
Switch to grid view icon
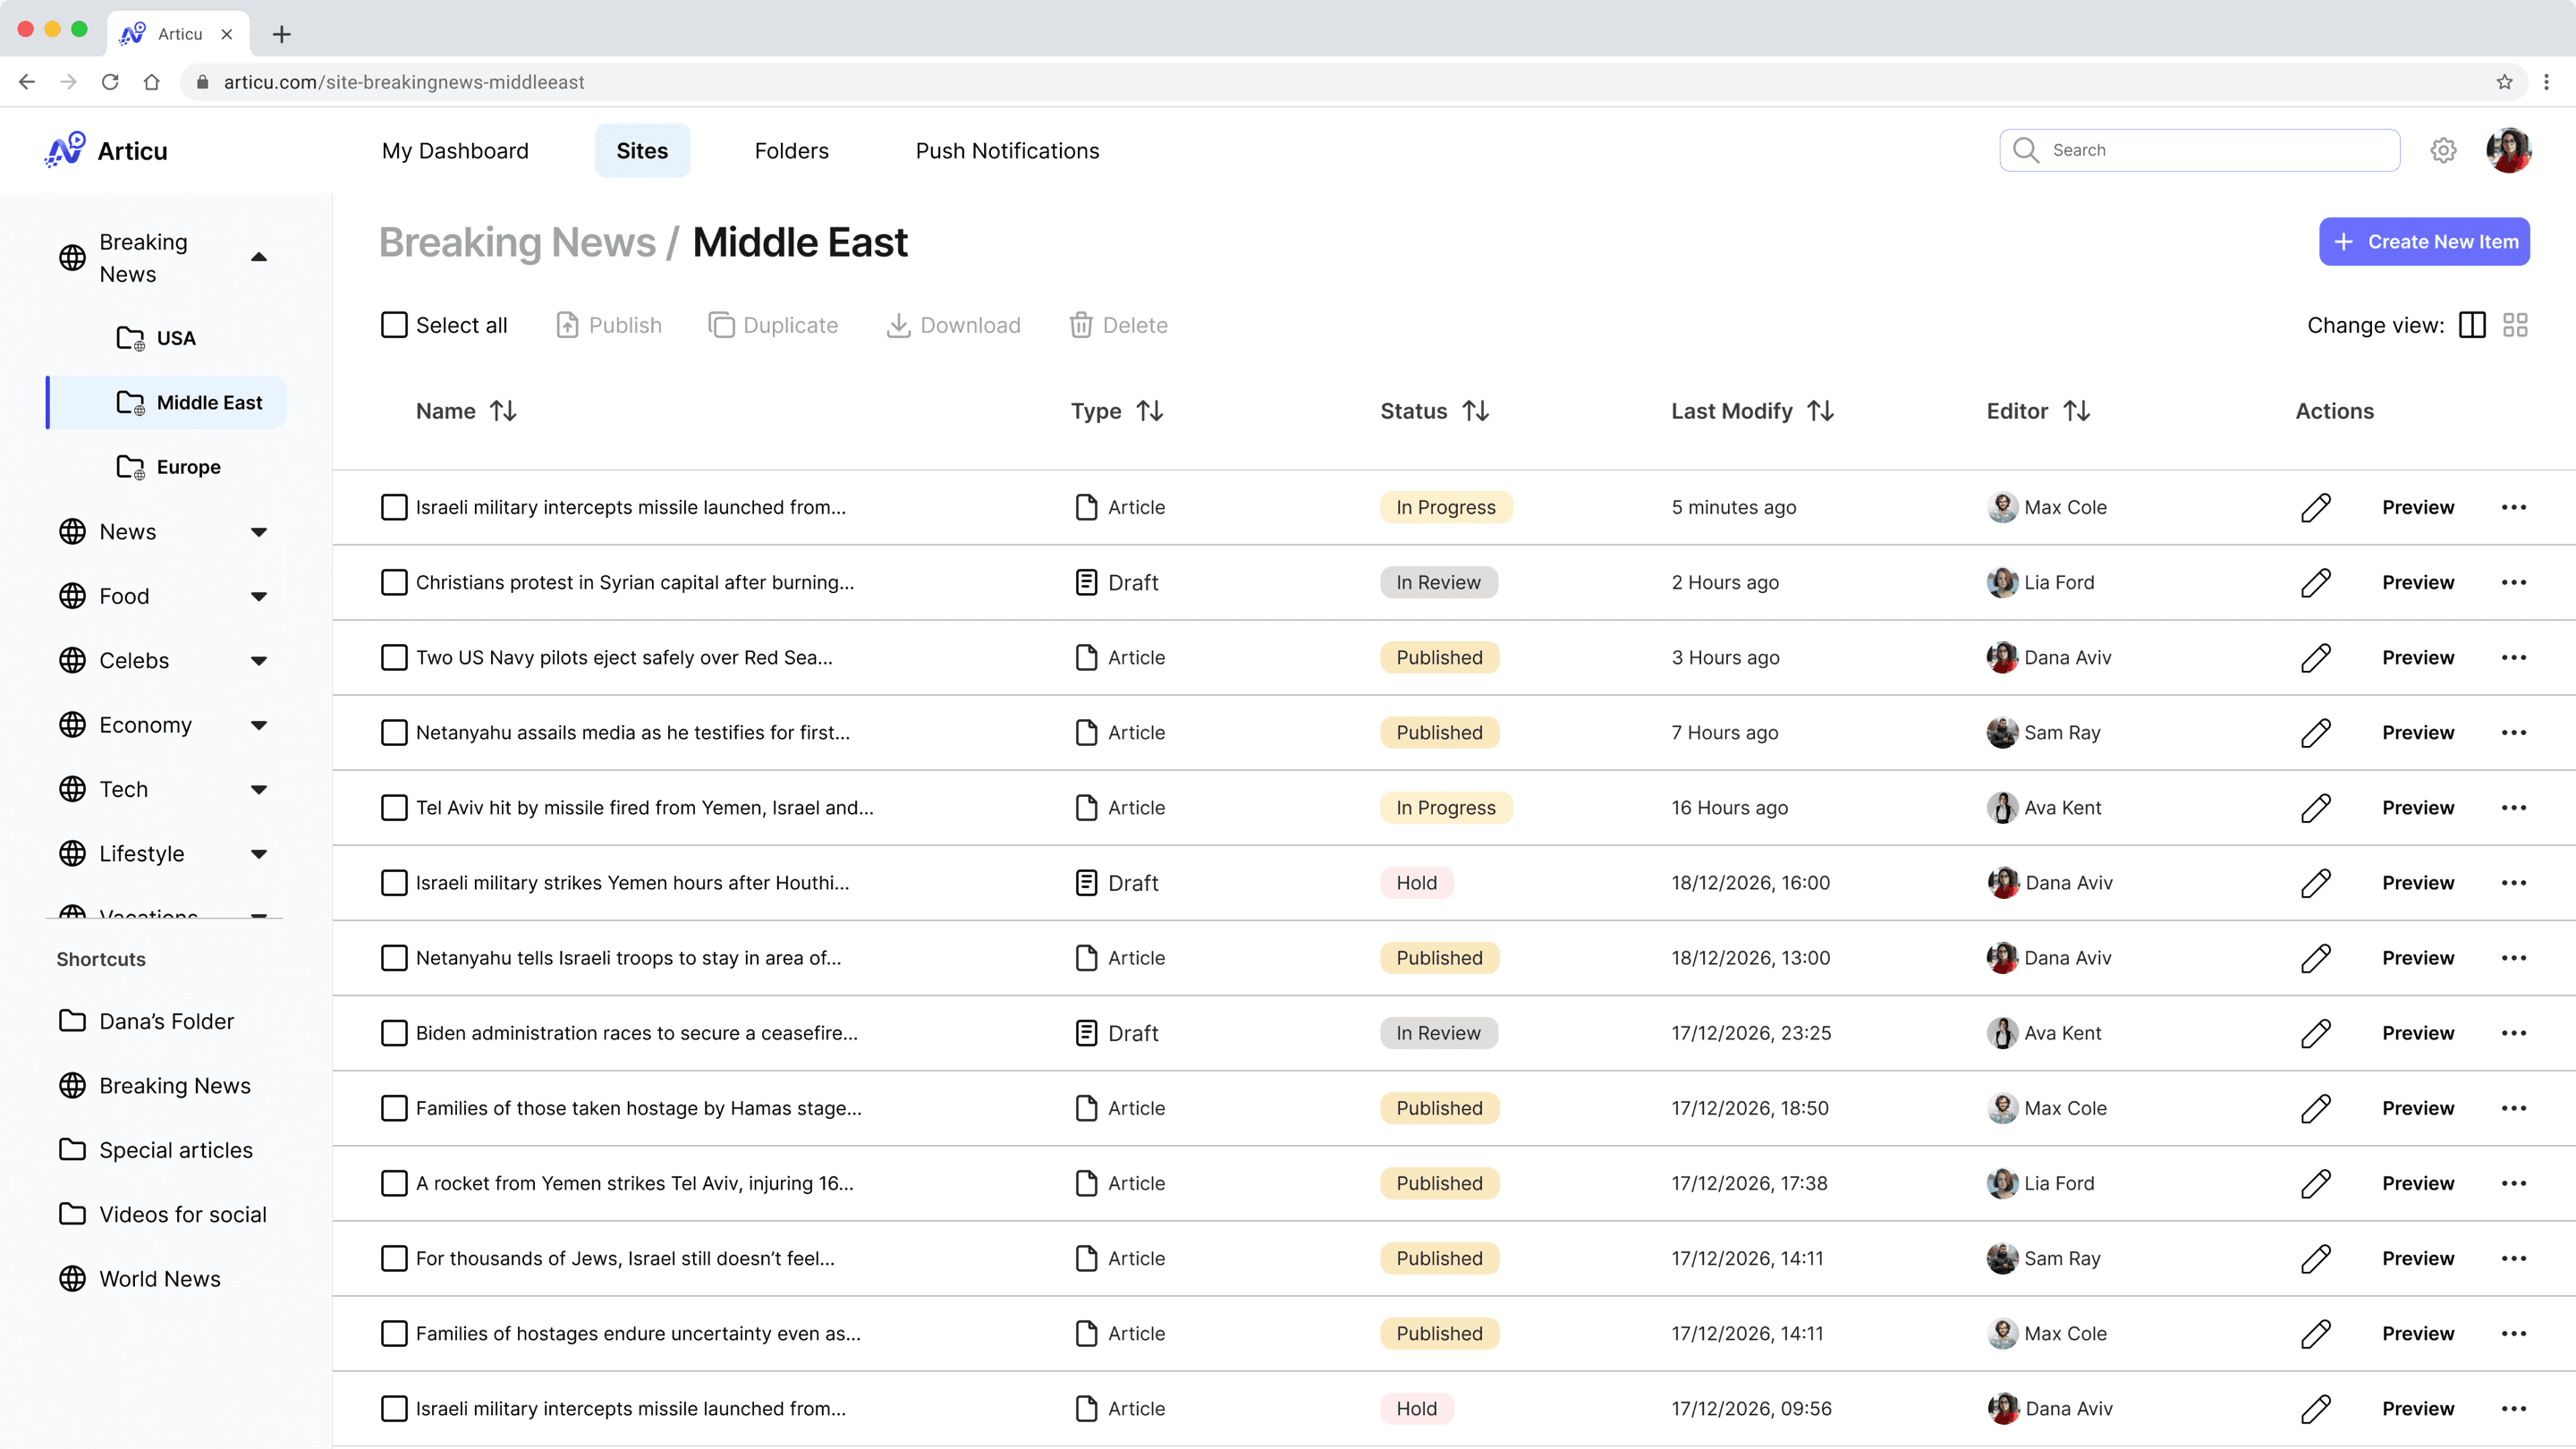point(2514,325)
